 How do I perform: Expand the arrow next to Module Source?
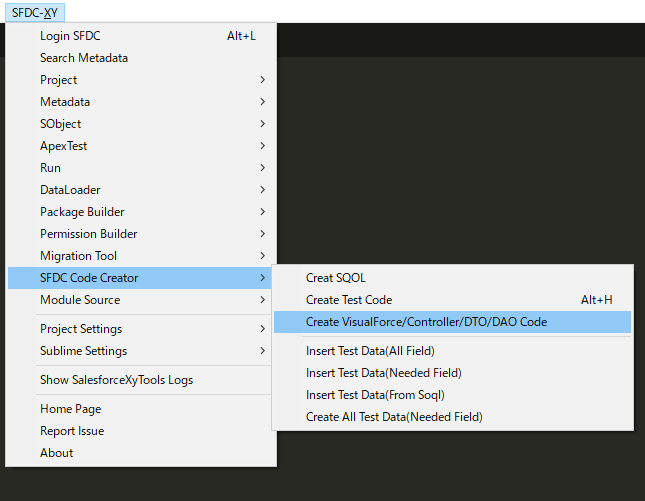point(262,300)
